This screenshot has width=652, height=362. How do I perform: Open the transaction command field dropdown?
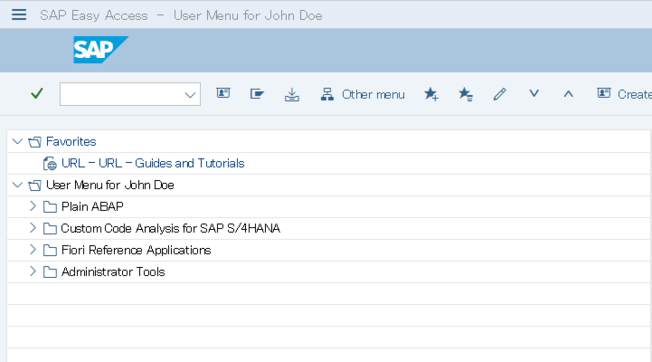tap(190, 95)
